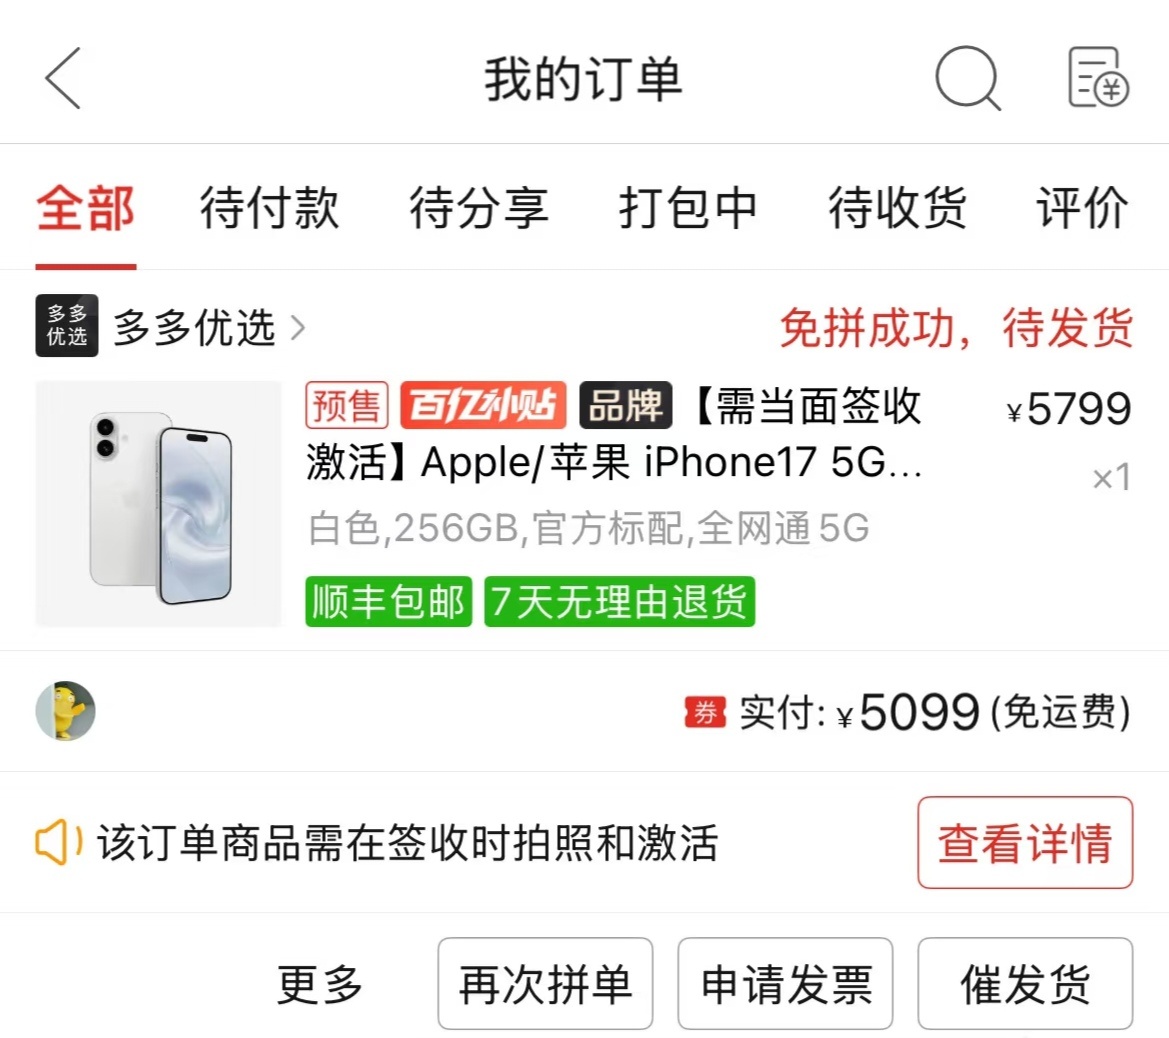Screen dimensions: 1169x1038
Task: Select the 打包中 tab
Action: (687, 208)
